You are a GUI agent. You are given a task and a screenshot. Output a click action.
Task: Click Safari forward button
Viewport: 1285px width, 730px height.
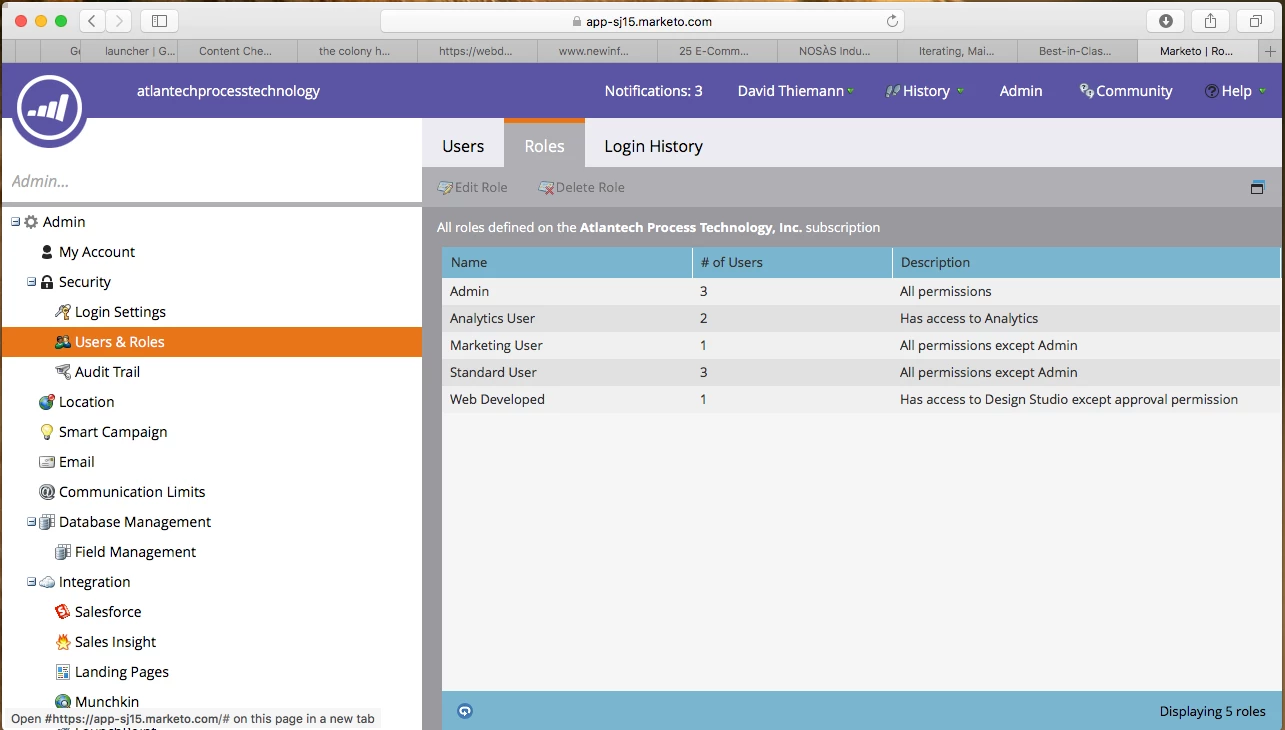(119, 21)
